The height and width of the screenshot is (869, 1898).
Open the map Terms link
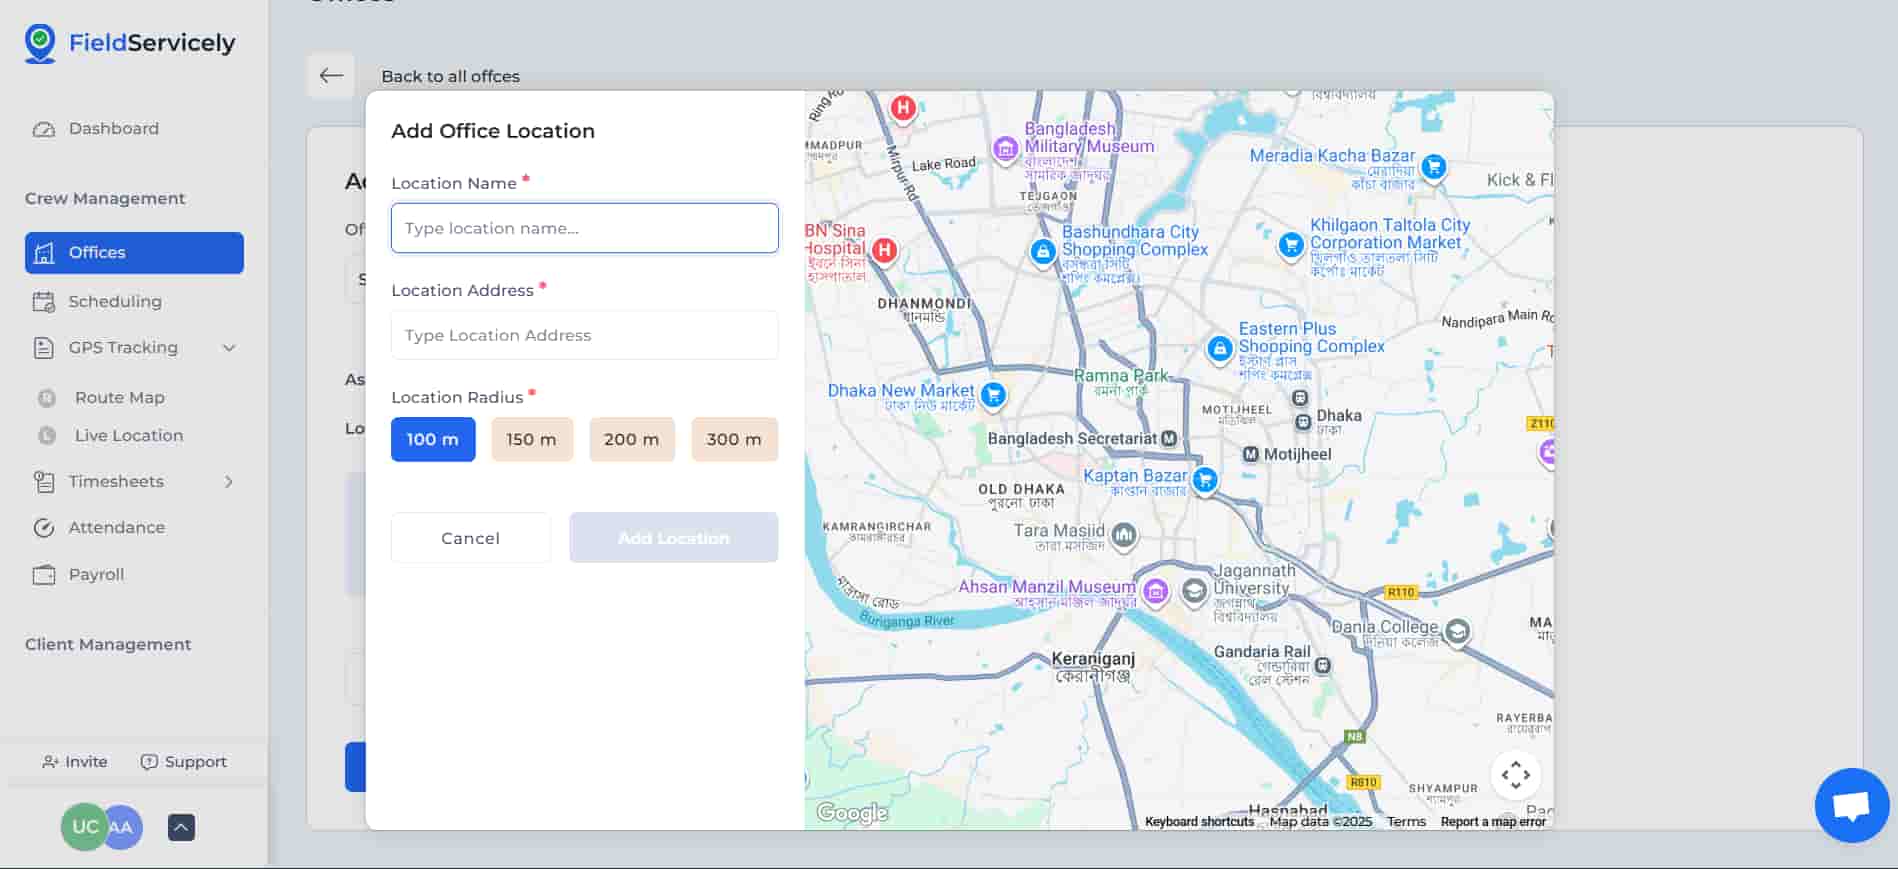pos(1406,822)
